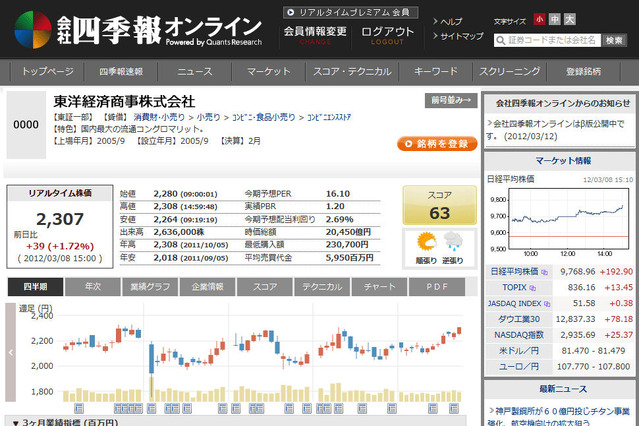Open 日経平均株価 index link in table

tap(514, 271)
